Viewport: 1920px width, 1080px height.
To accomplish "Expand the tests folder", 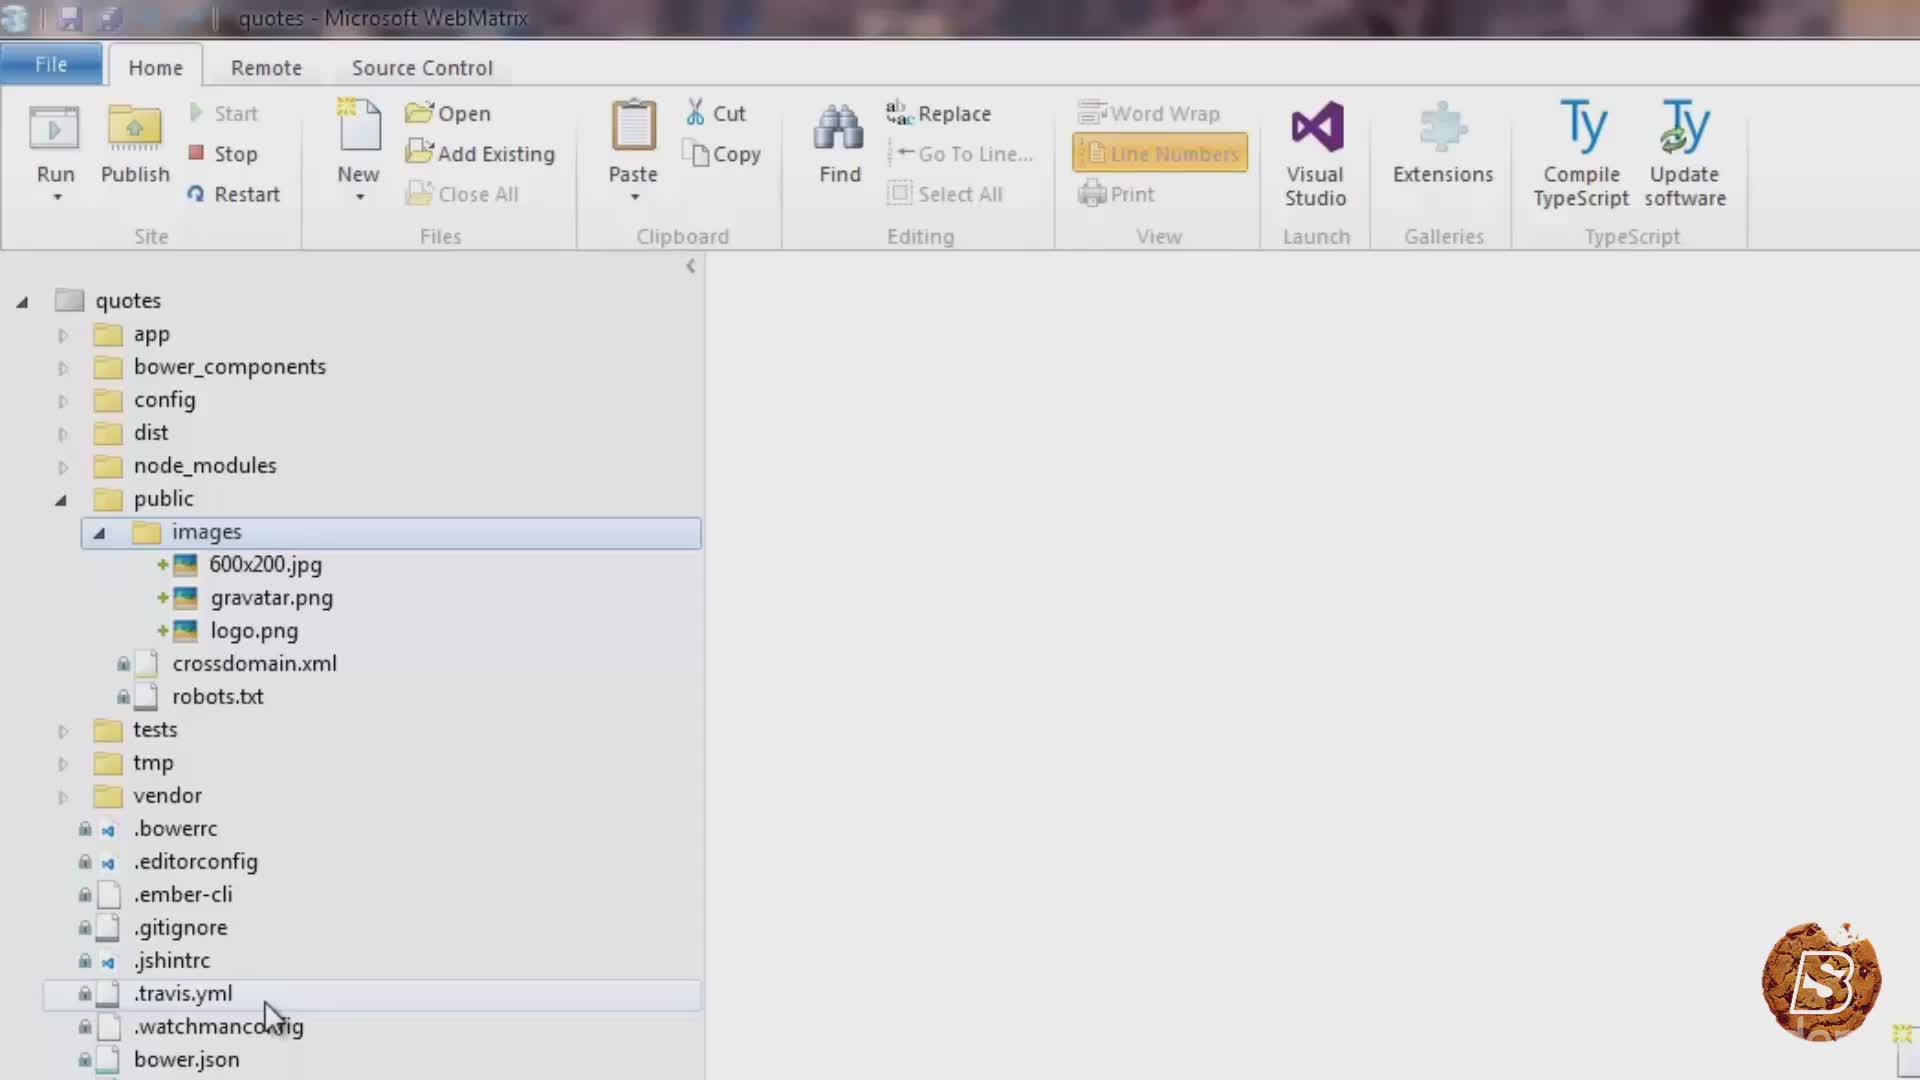I will point(62,731).
